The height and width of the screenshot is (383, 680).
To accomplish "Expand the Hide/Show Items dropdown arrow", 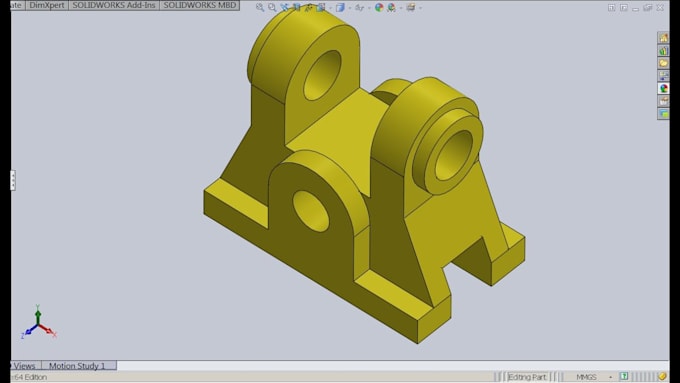I will (x=369, y=8).
